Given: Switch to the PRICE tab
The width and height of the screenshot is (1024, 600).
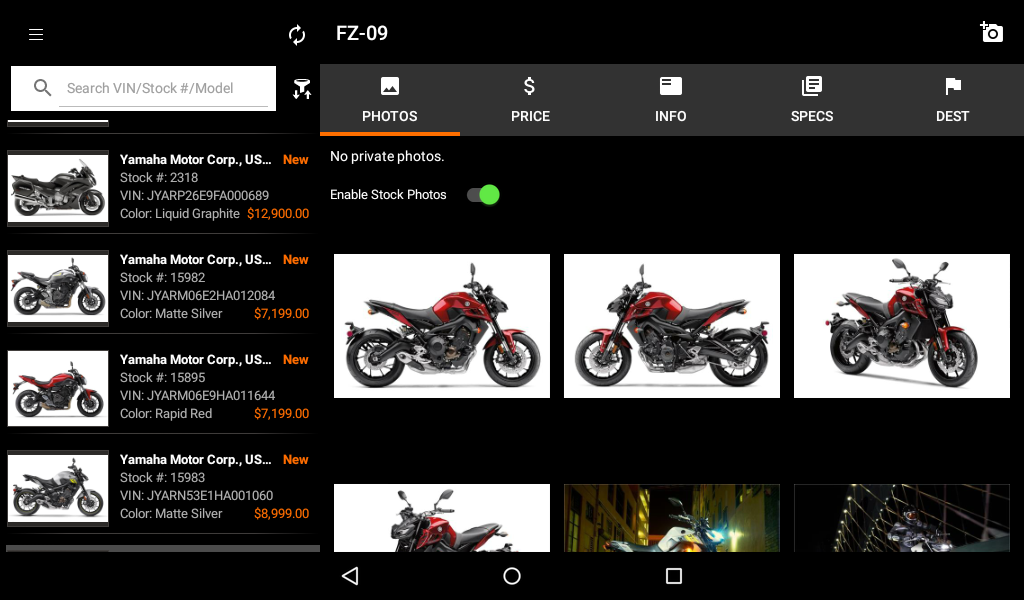Looking at the screenshot, I should (530, 100).
